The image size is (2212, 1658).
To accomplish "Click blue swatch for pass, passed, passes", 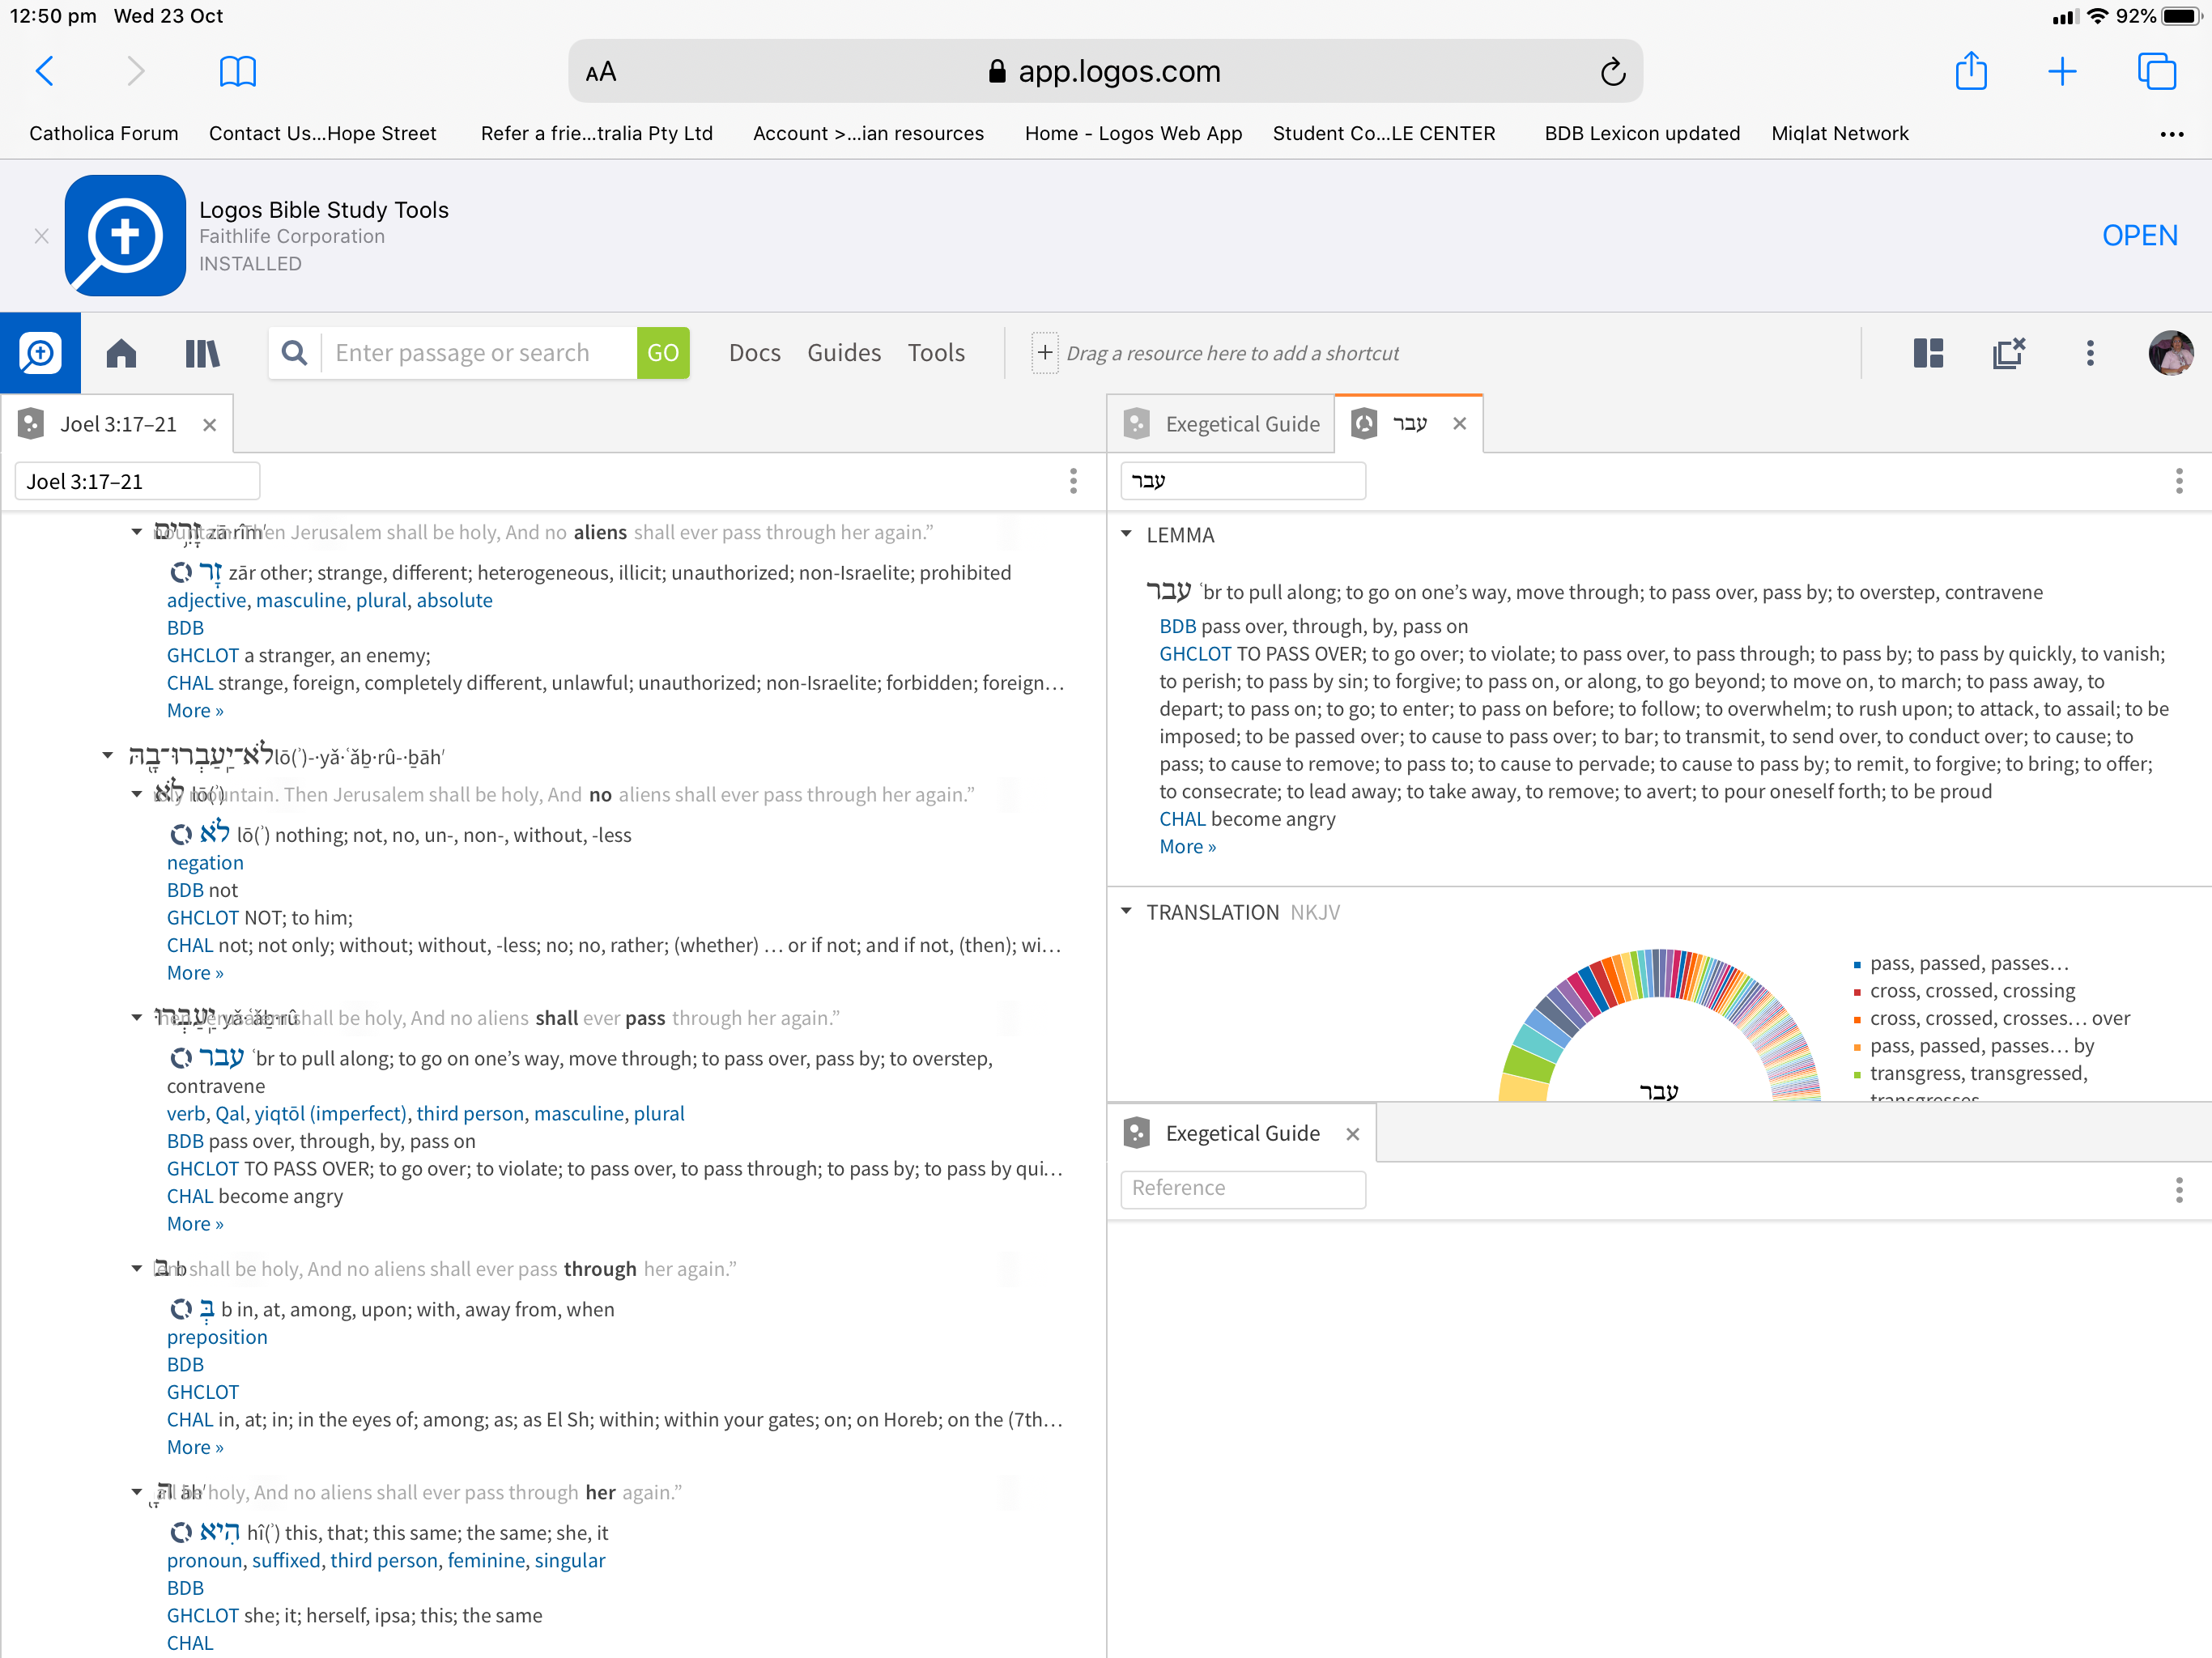I will pyautogui.click(x=1857, y=965).
